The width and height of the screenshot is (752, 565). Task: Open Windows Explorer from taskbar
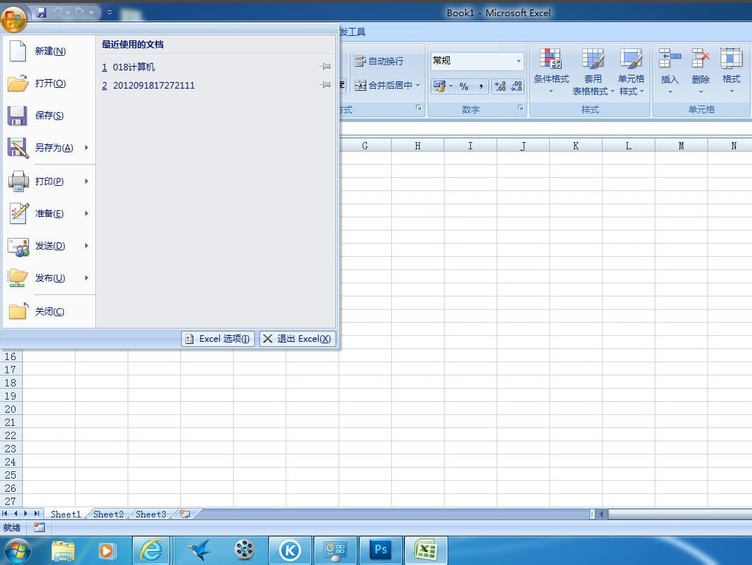click(x=63, y=551)
